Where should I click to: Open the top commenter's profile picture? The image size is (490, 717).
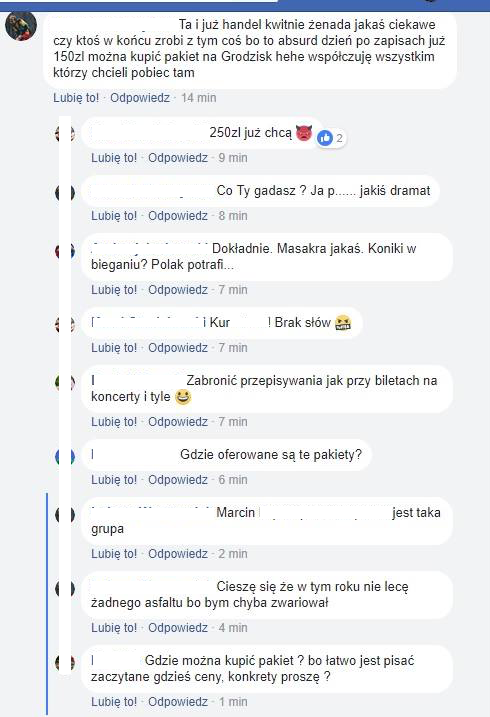point(21,27)
